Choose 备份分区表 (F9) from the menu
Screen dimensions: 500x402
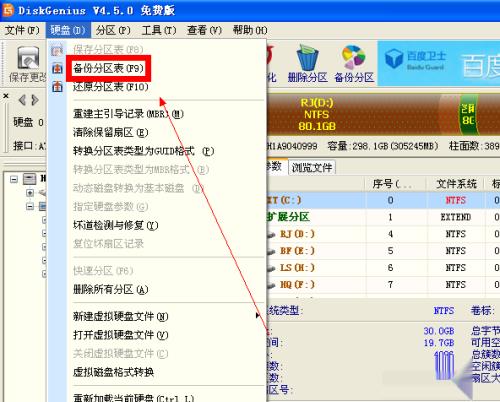coord(108,68)
